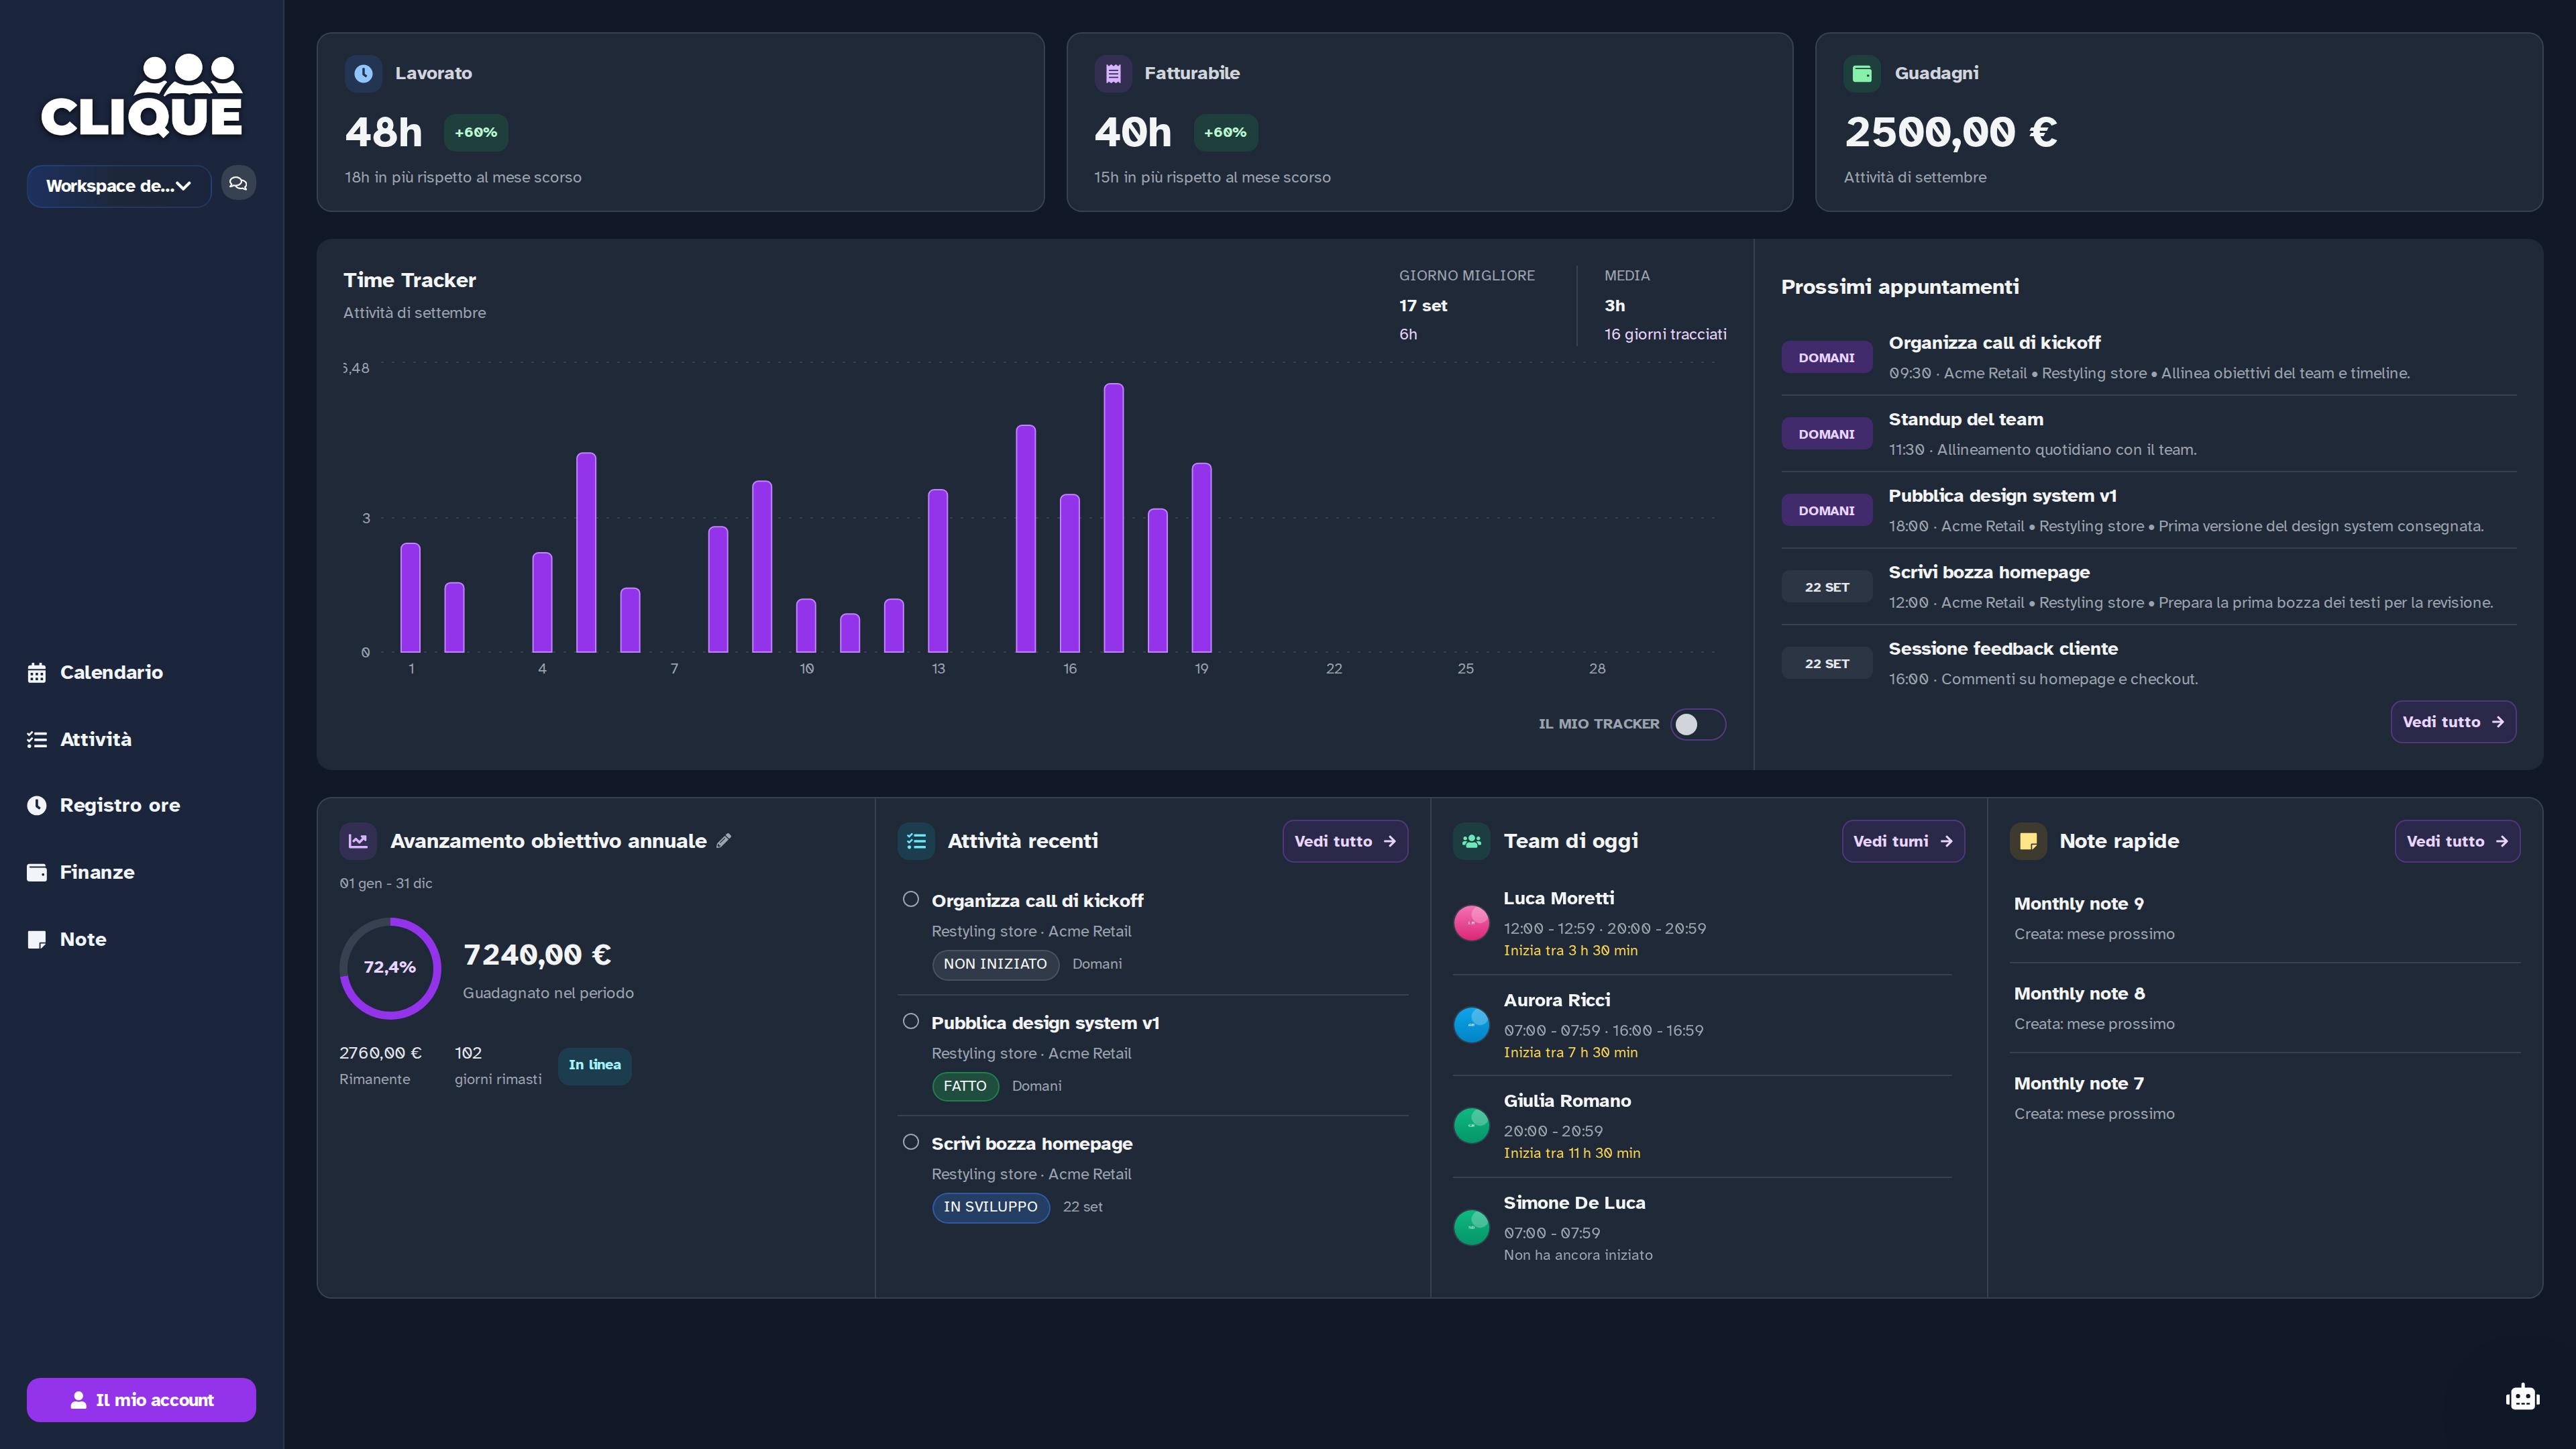Image resolution: width=2576 pixels, height=1449 pixels.
Task: Click Vedi tutto under Prossimi appuntamenti
Action: click(x=2453, y=722)
